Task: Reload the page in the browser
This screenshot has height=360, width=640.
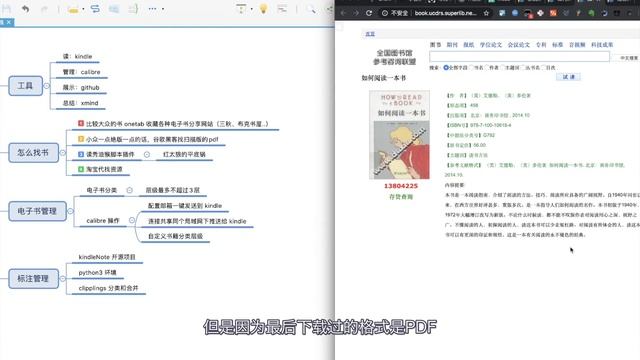Action: pyautogui.click(x=369, y=13)
